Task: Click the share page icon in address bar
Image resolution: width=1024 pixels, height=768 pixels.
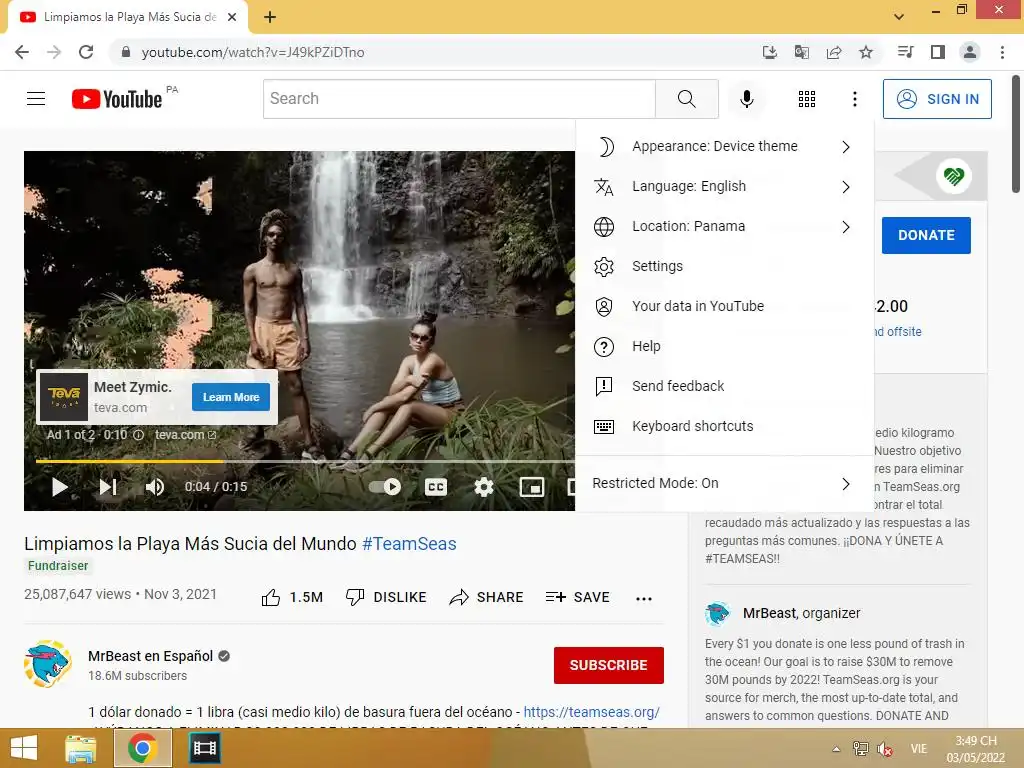Action: [834, 52]
